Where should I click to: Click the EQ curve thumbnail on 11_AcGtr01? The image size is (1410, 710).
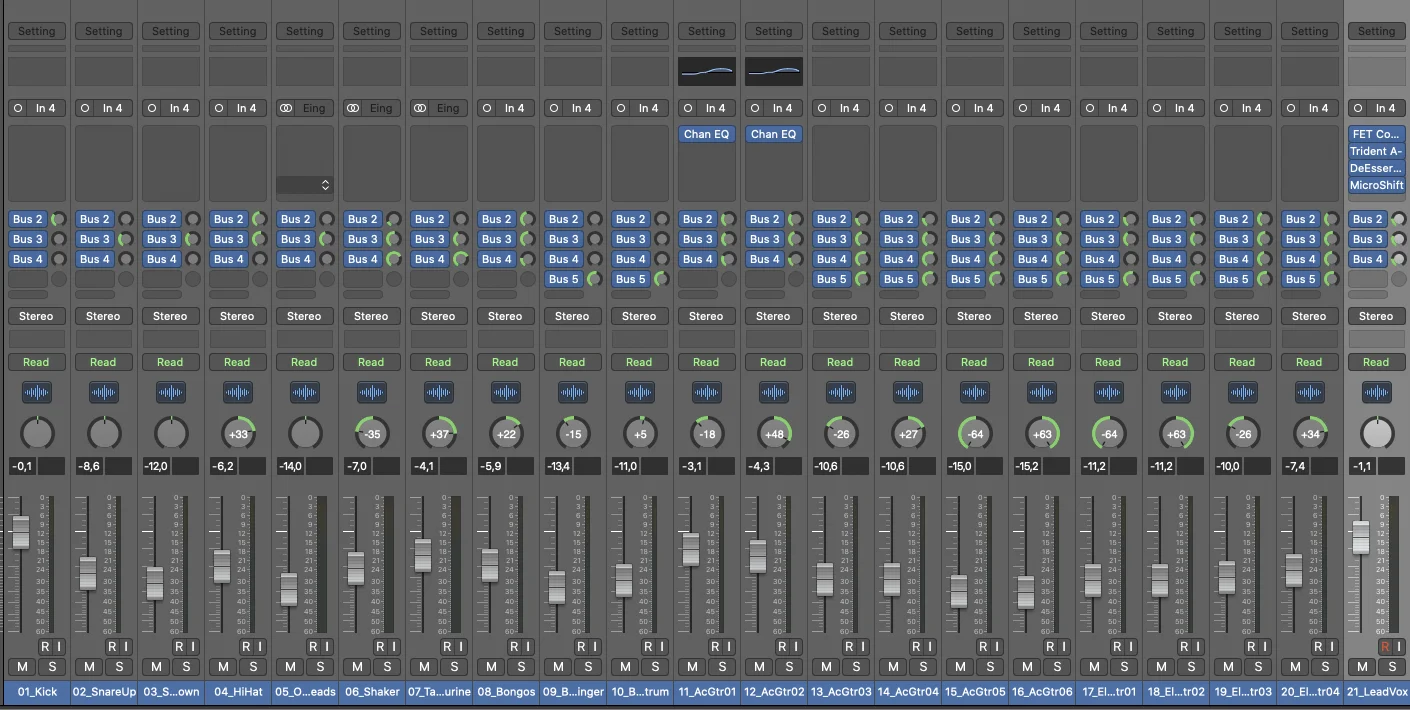[x=706, y=71]
